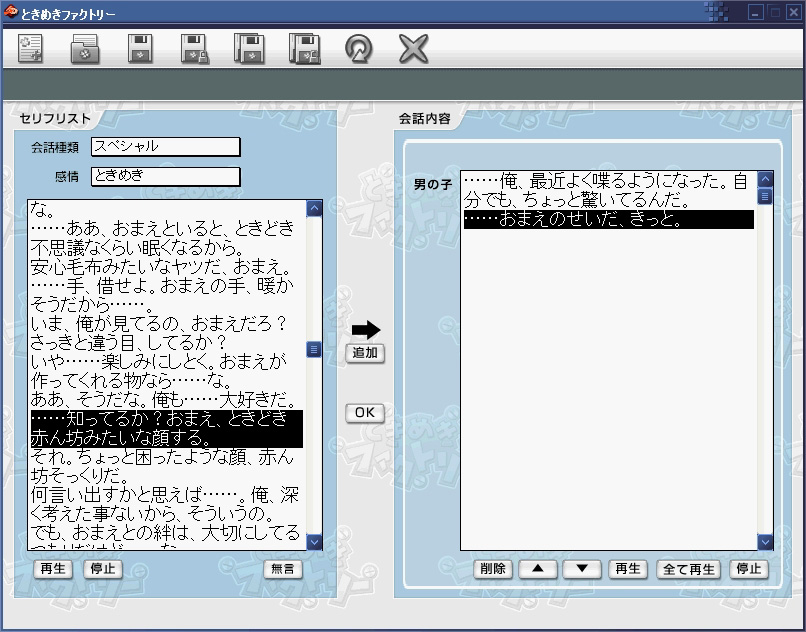806x632 pixels.
Task: Click the 会話内容 scrollbar thumb
Action: [x=765, y=196]
